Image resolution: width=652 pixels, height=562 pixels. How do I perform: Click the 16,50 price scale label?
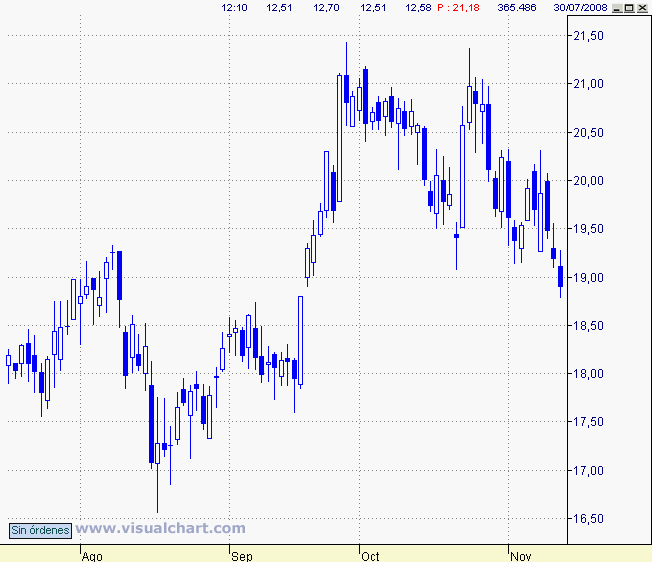(x=588, y=519)
